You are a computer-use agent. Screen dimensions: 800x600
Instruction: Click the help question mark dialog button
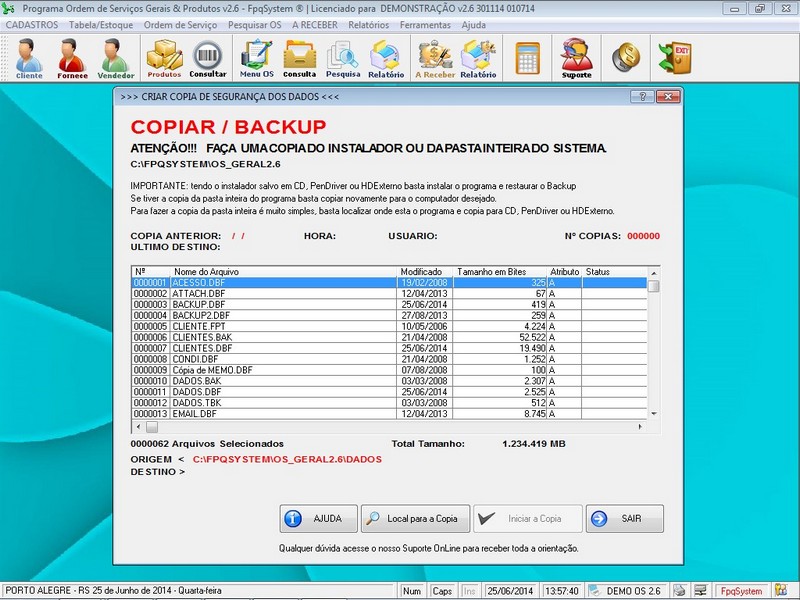(x=642, y=96)
